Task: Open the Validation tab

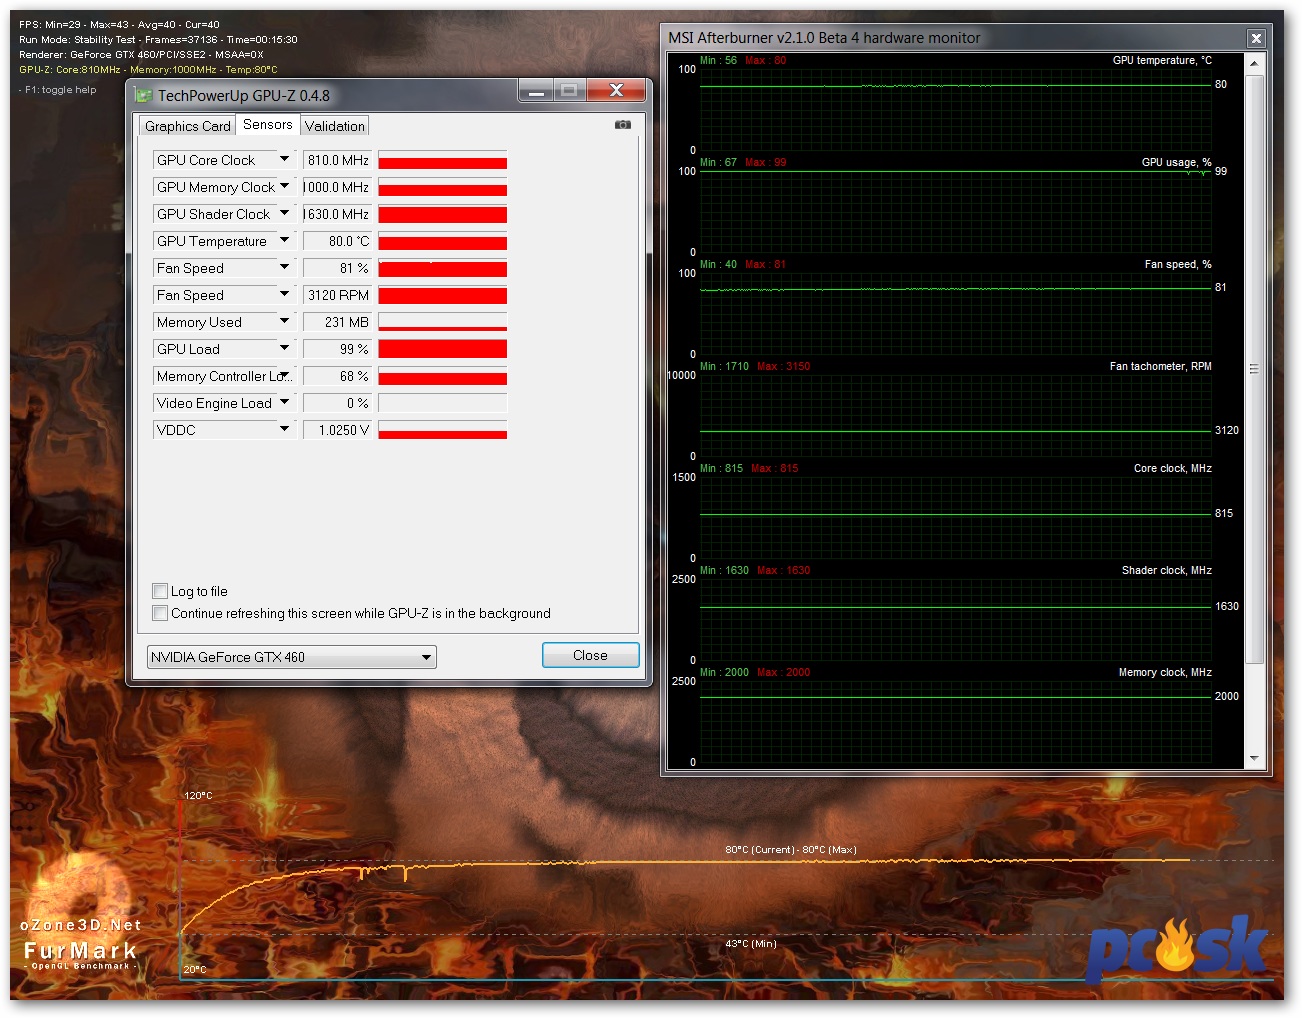Action: pos(335,126)
